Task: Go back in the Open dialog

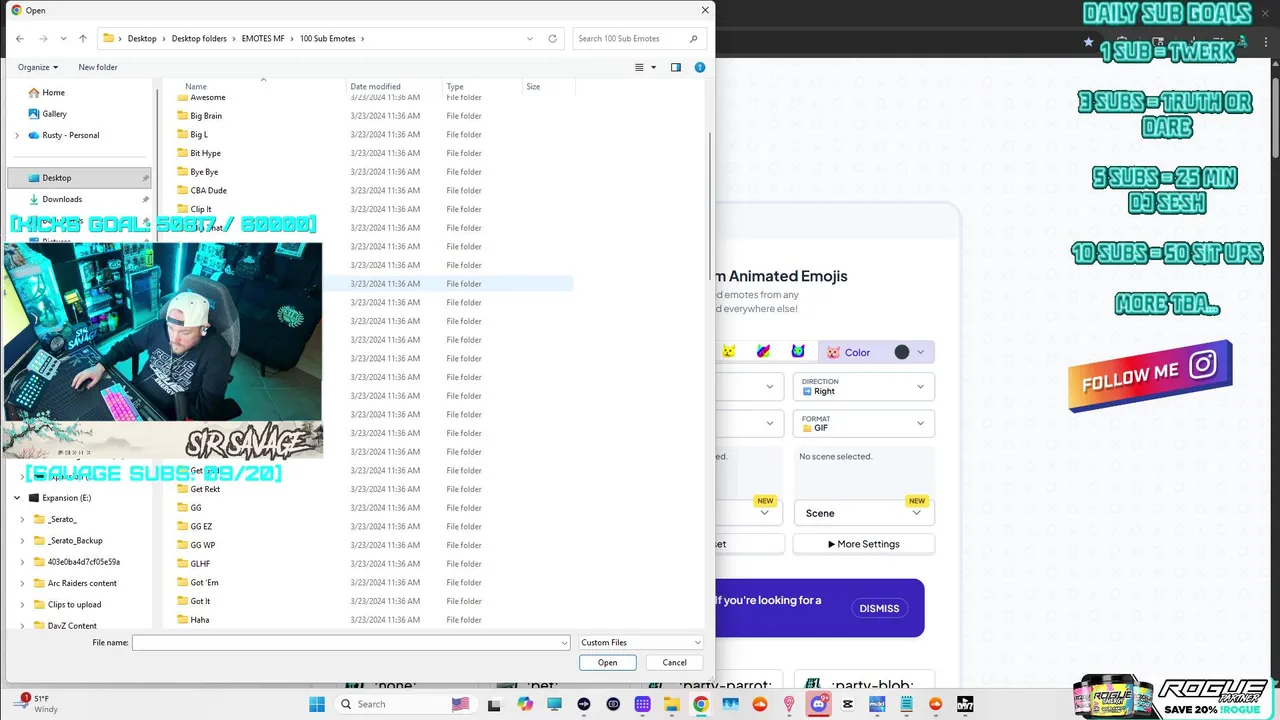Action: coord(20,39)
